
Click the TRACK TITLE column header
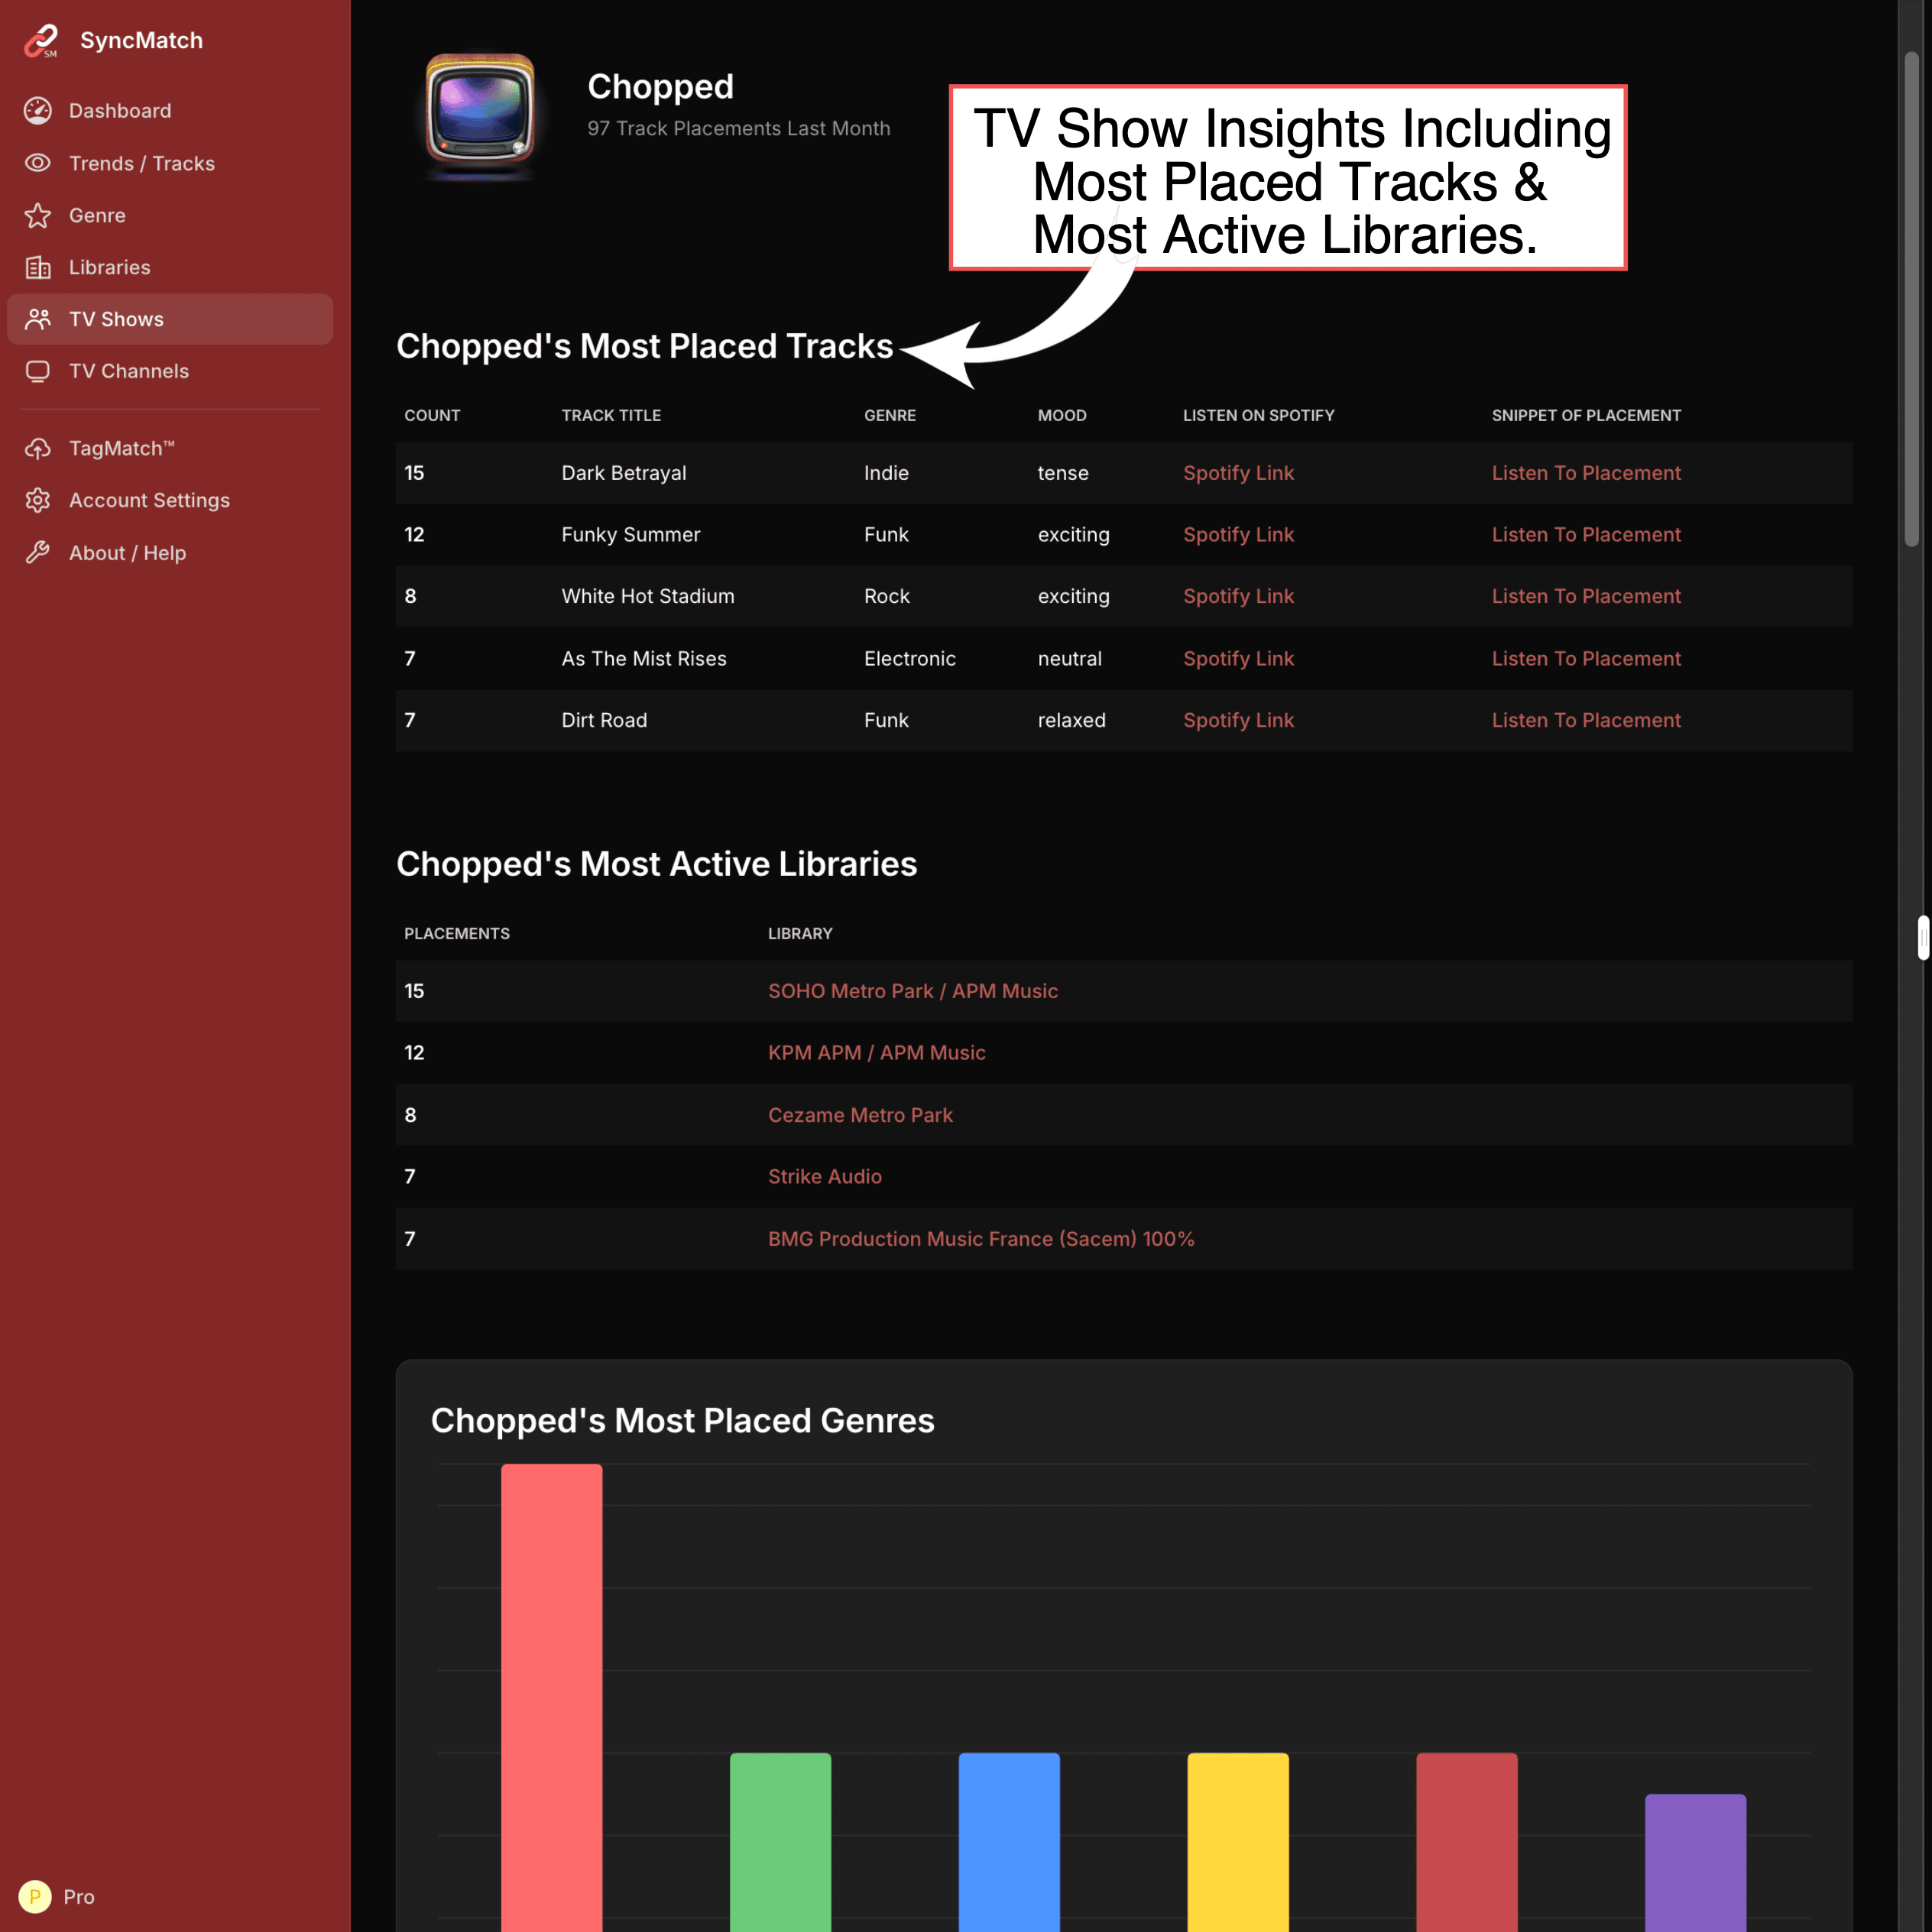pyautogui.click(x=611, y=415)
